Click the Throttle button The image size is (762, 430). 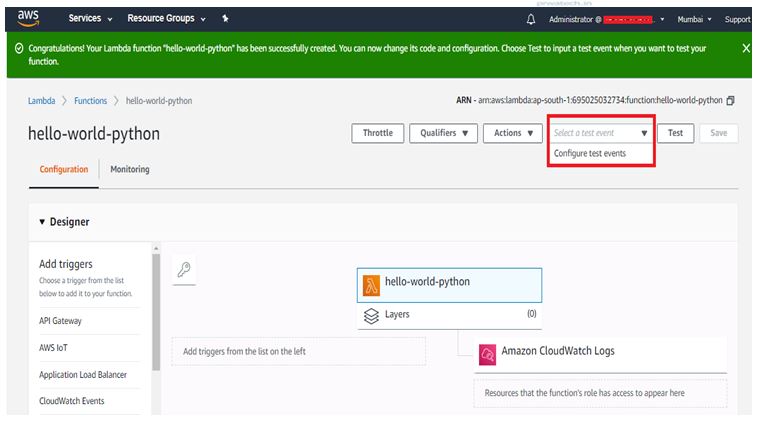point(378,133)
